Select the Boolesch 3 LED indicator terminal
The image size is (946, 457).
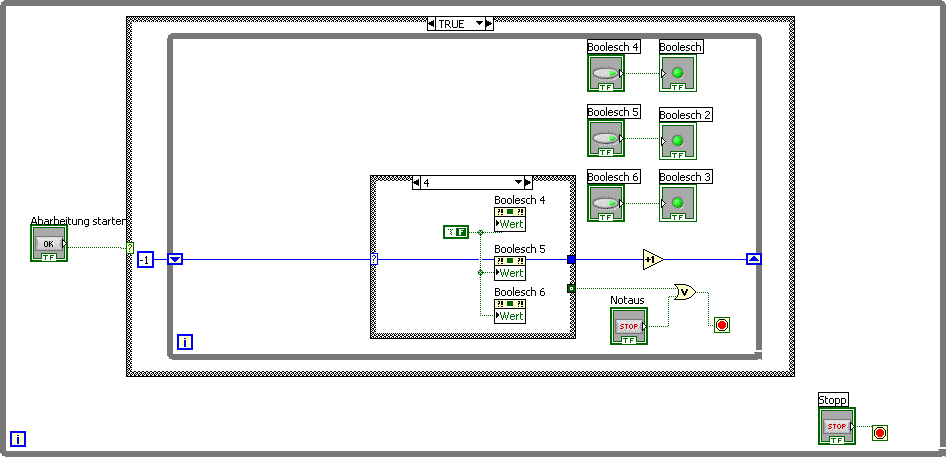(678, 203)
